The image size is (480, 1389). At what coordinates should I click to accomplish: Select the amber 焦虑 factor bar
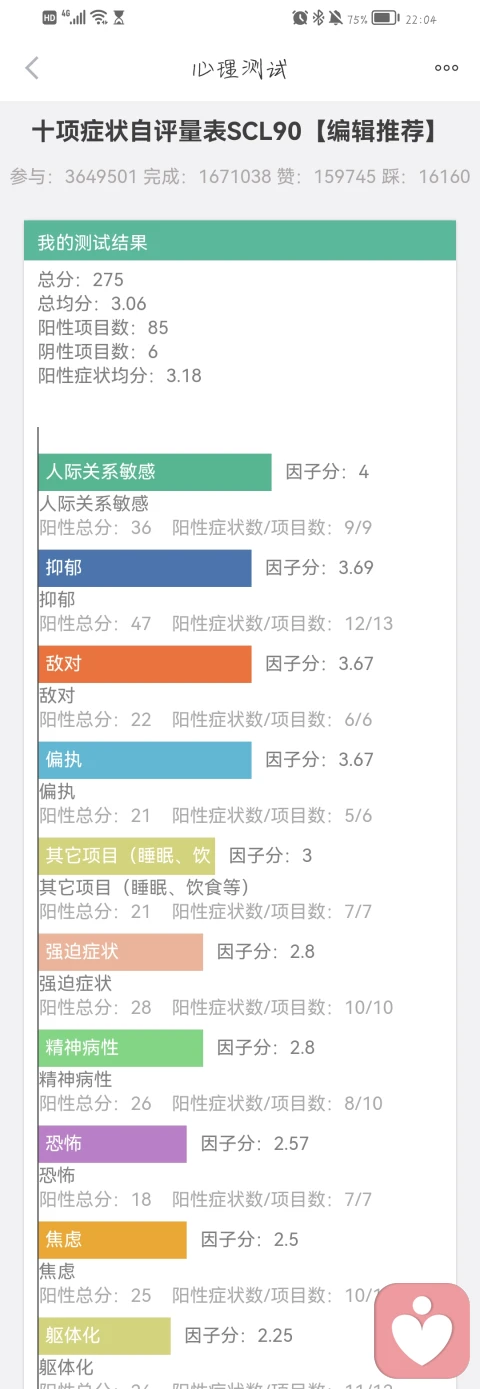(113, 1240)
